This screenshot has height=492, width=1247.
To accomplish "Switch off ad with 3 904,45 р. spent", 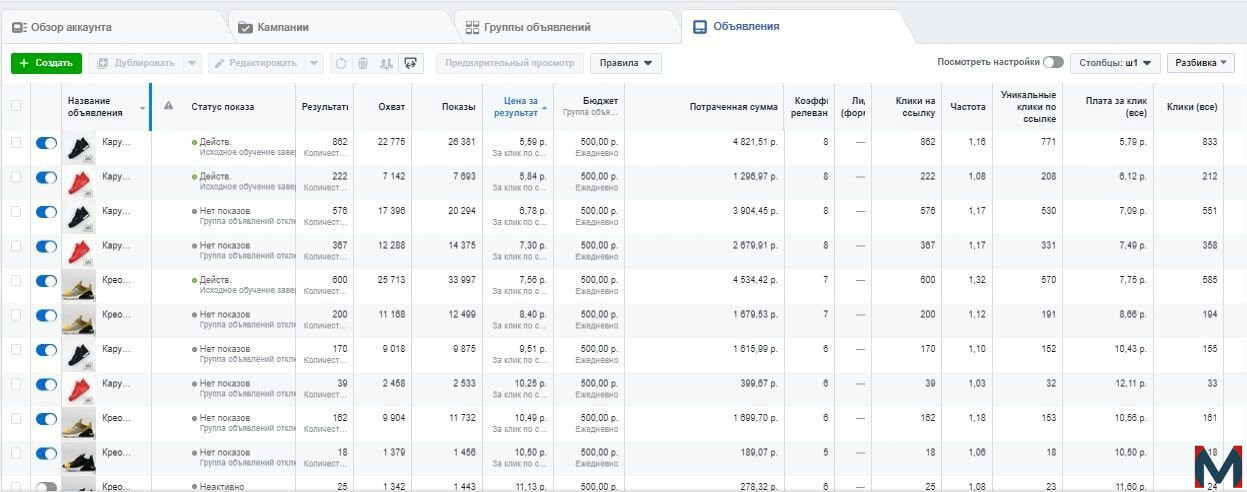I will coord(46,212).
